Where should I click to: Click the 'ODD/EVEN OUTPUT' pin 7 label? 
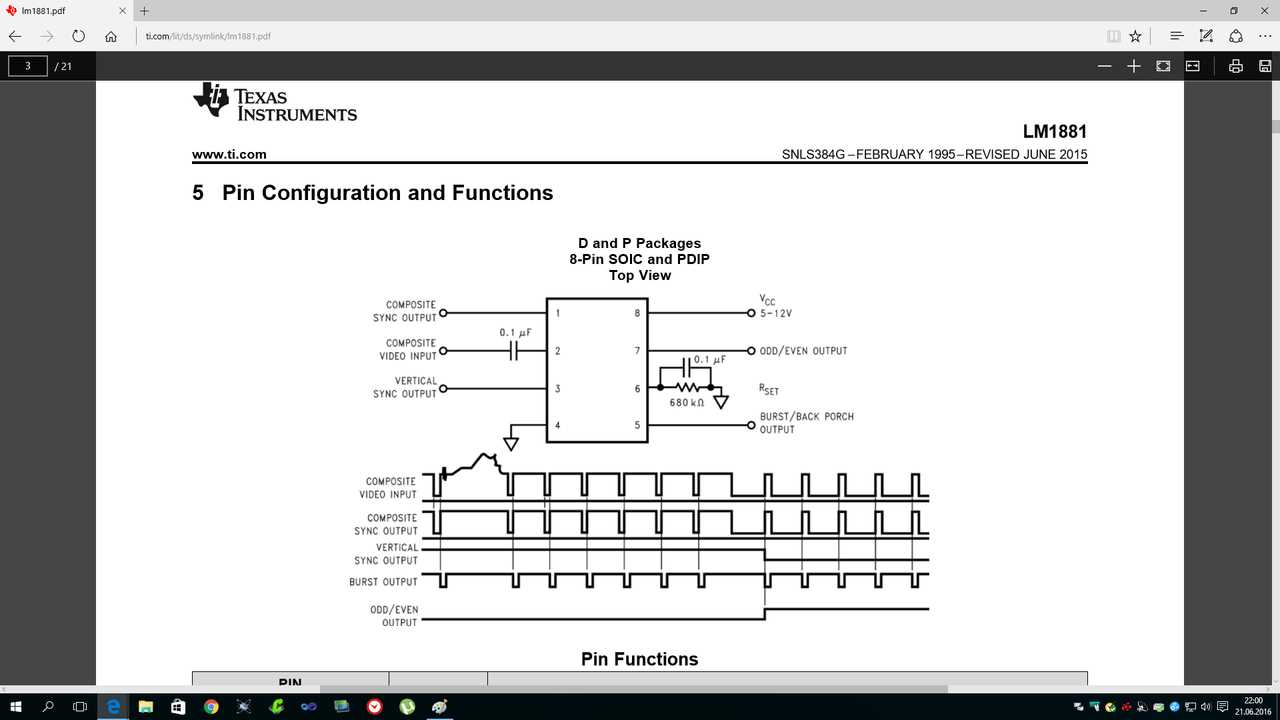tap(803, 351)
